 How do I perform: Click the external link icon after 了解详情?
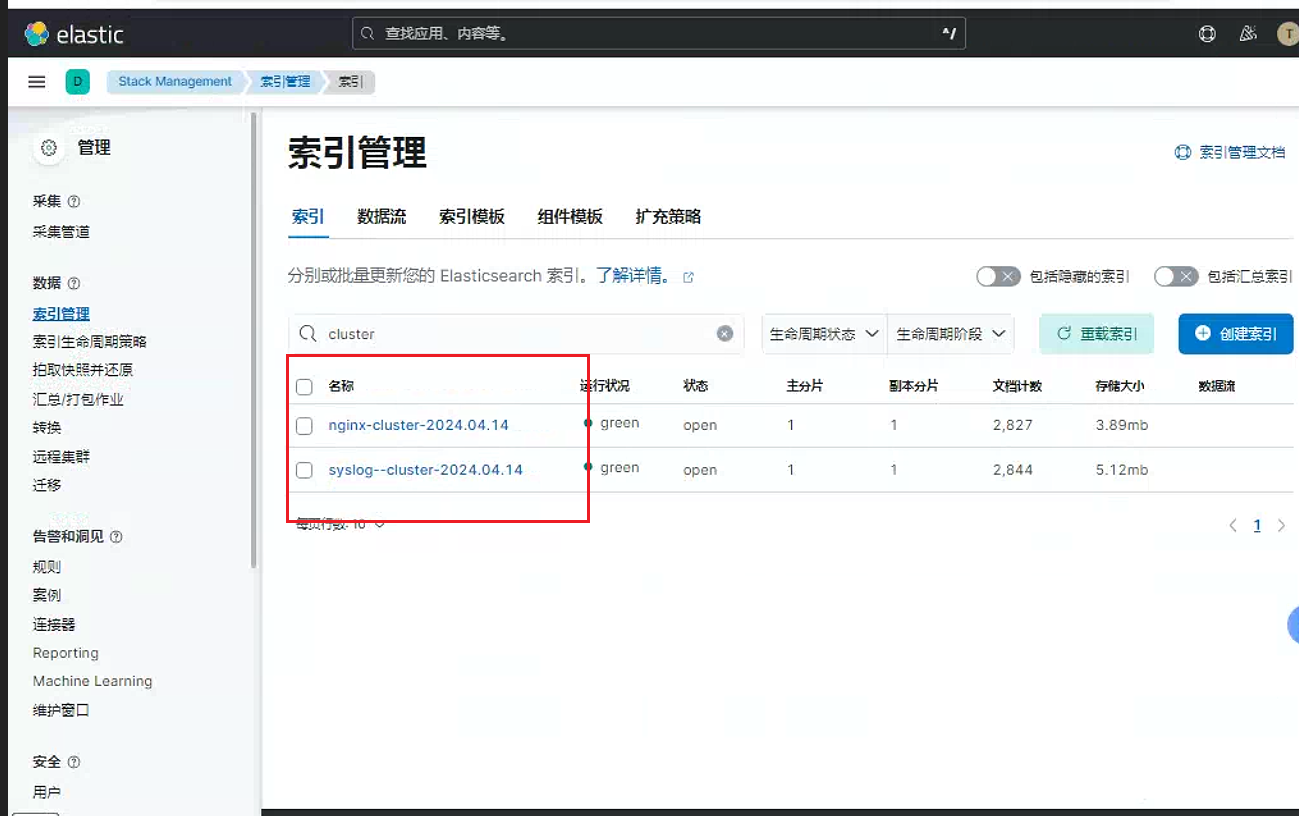click(x=688, y=277)
